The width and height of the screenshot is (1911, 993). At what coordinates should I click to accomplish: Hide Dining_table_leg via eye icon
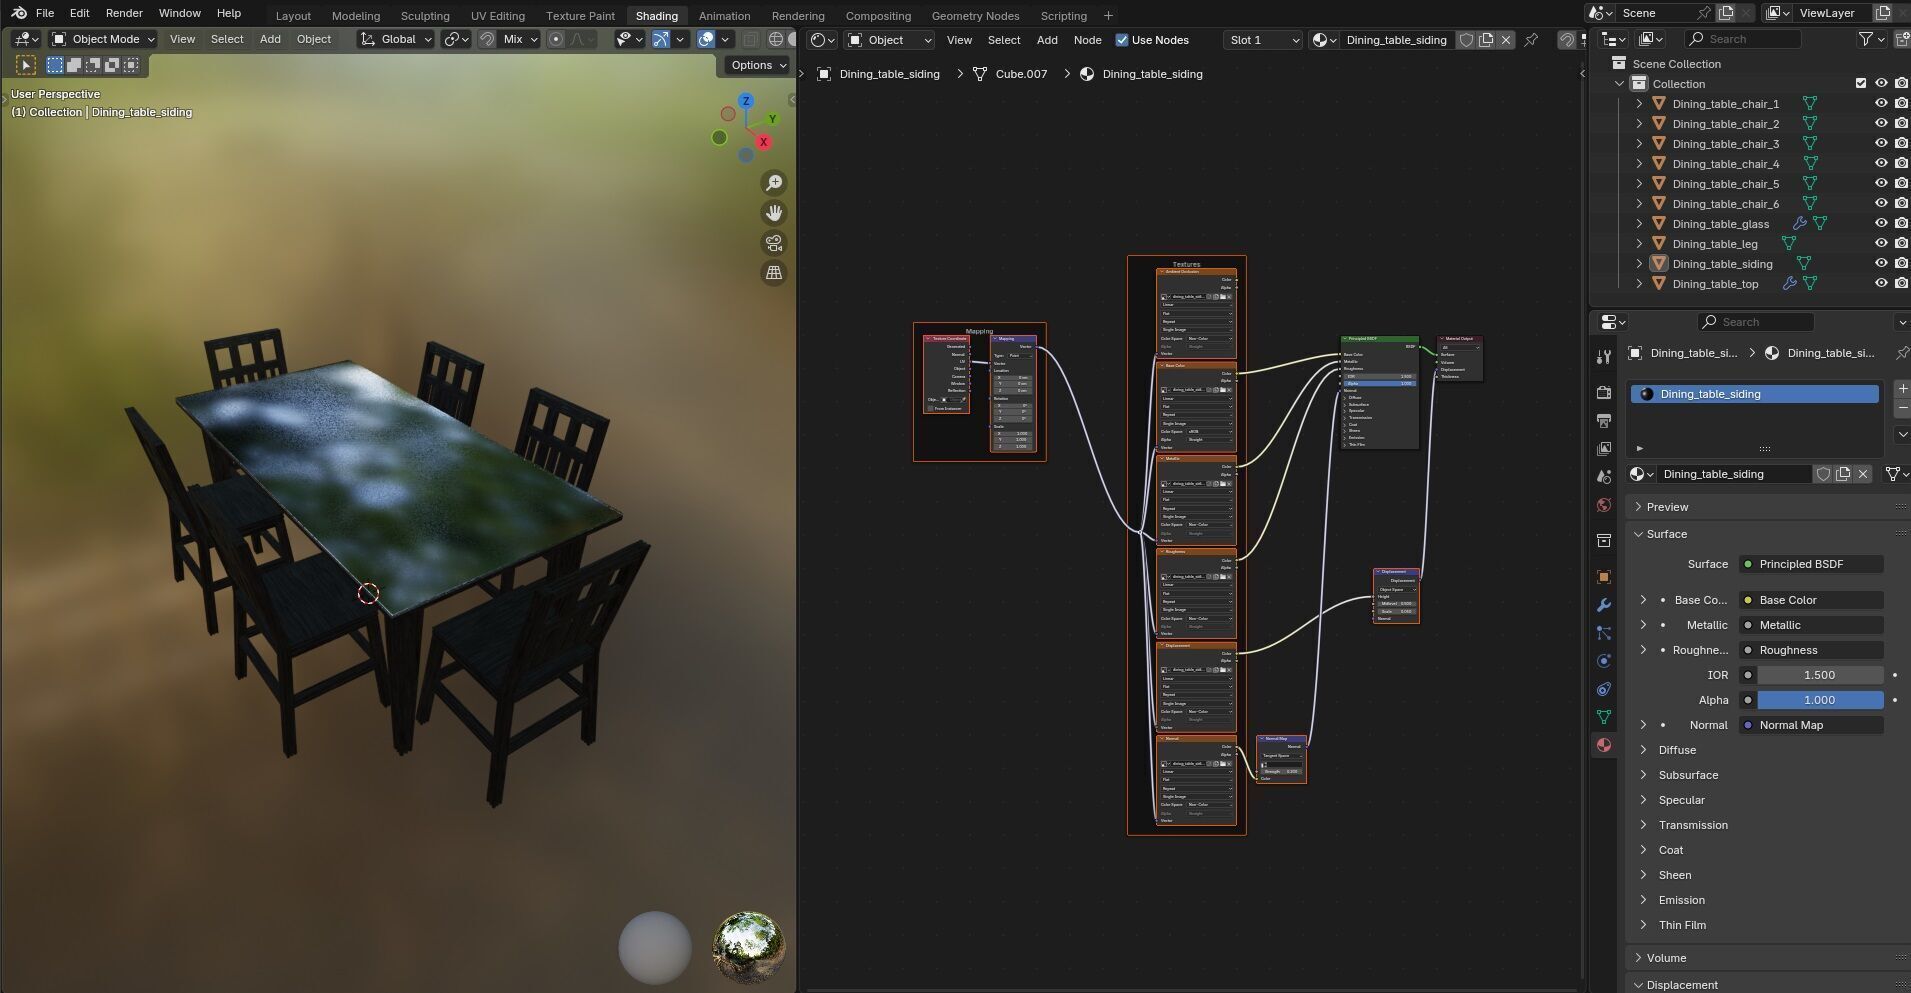pyautogui.click(x=1881, y=243)
